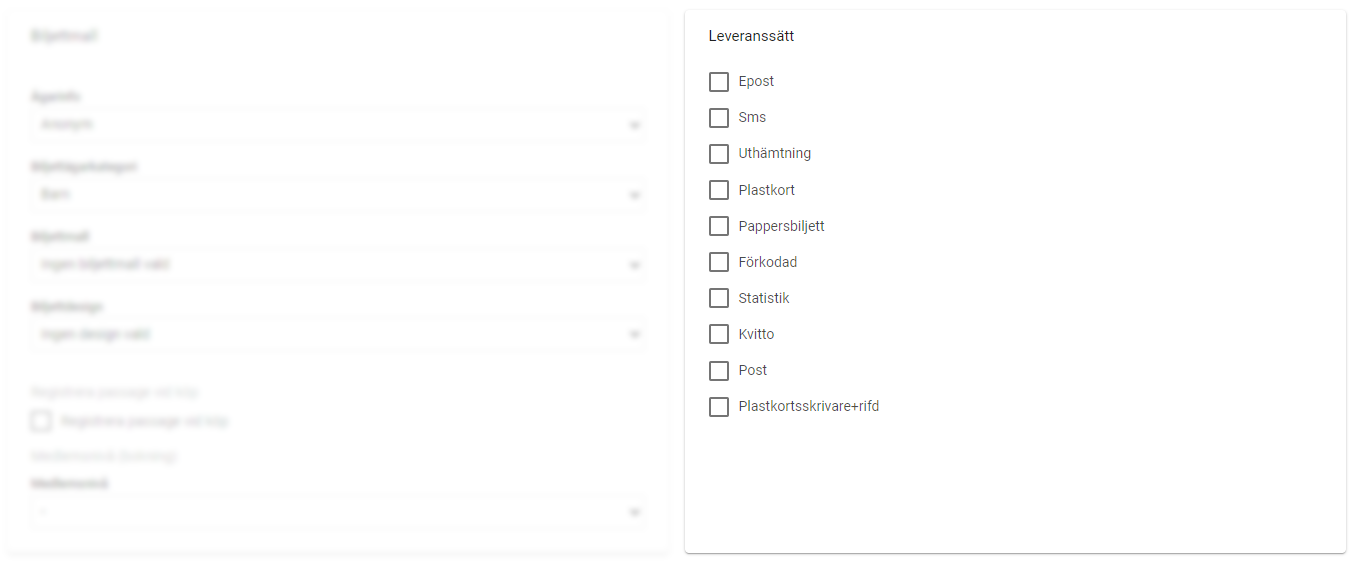Enable the Plastkortsskrivare+rifd checkbox
Viewport: 1357px width, 565px height.
pos(718,407)
